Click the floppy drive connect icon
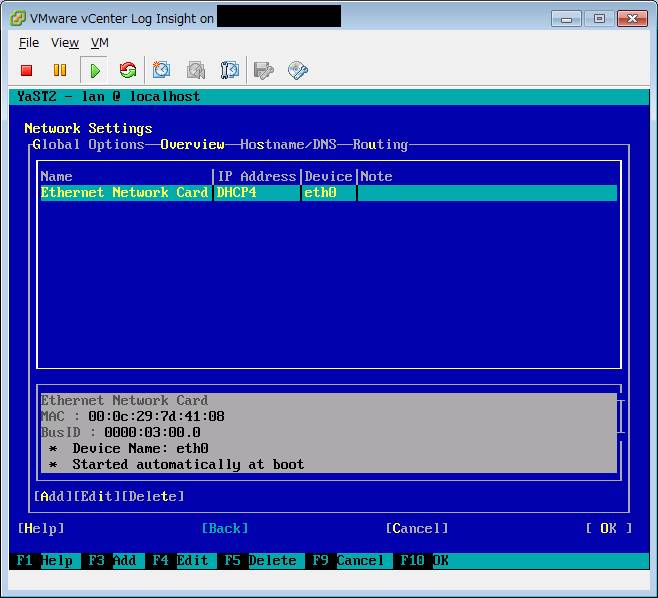The image size is (658, 598). coord(264,71)
